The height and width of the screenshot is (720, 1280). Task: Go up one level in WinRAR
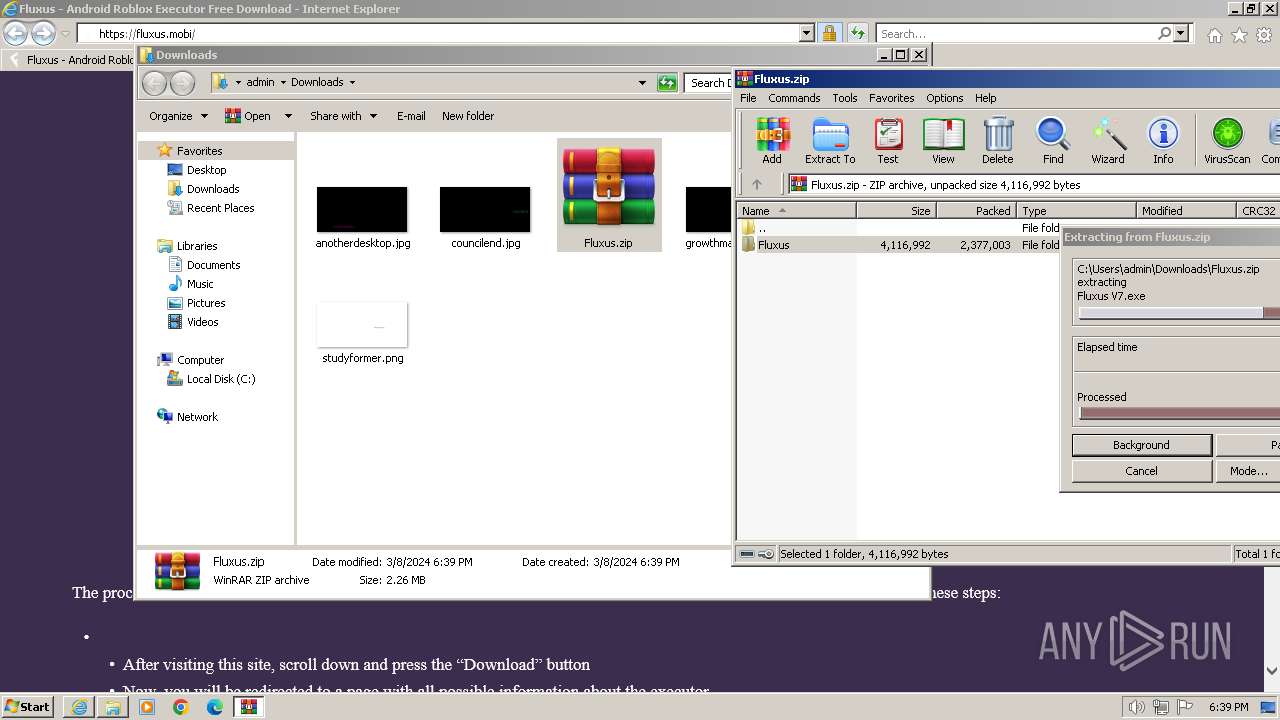click(757, 184)
